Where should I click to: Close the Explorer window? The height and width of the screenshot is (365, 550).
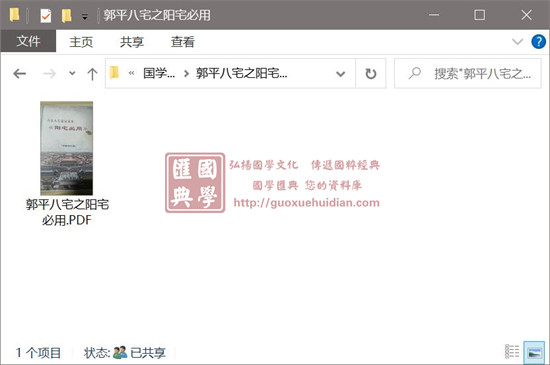[526, 15]
